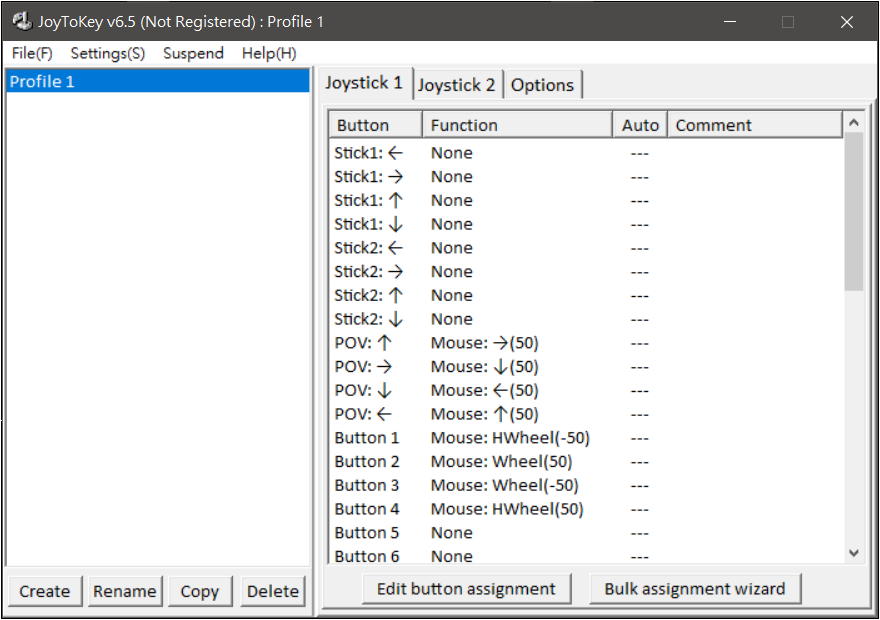Click the Create profile button
The image size is (880, 620).
click(45, 591)
